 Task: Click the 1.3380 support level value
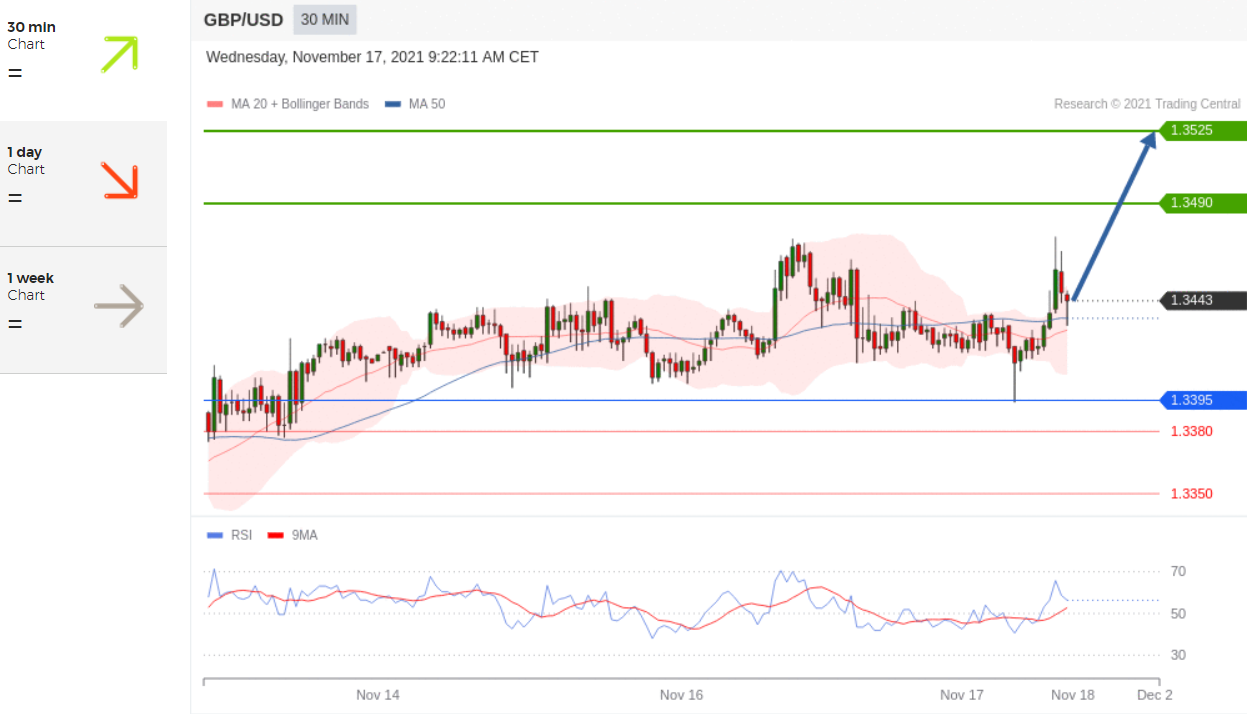[1192, 431]
